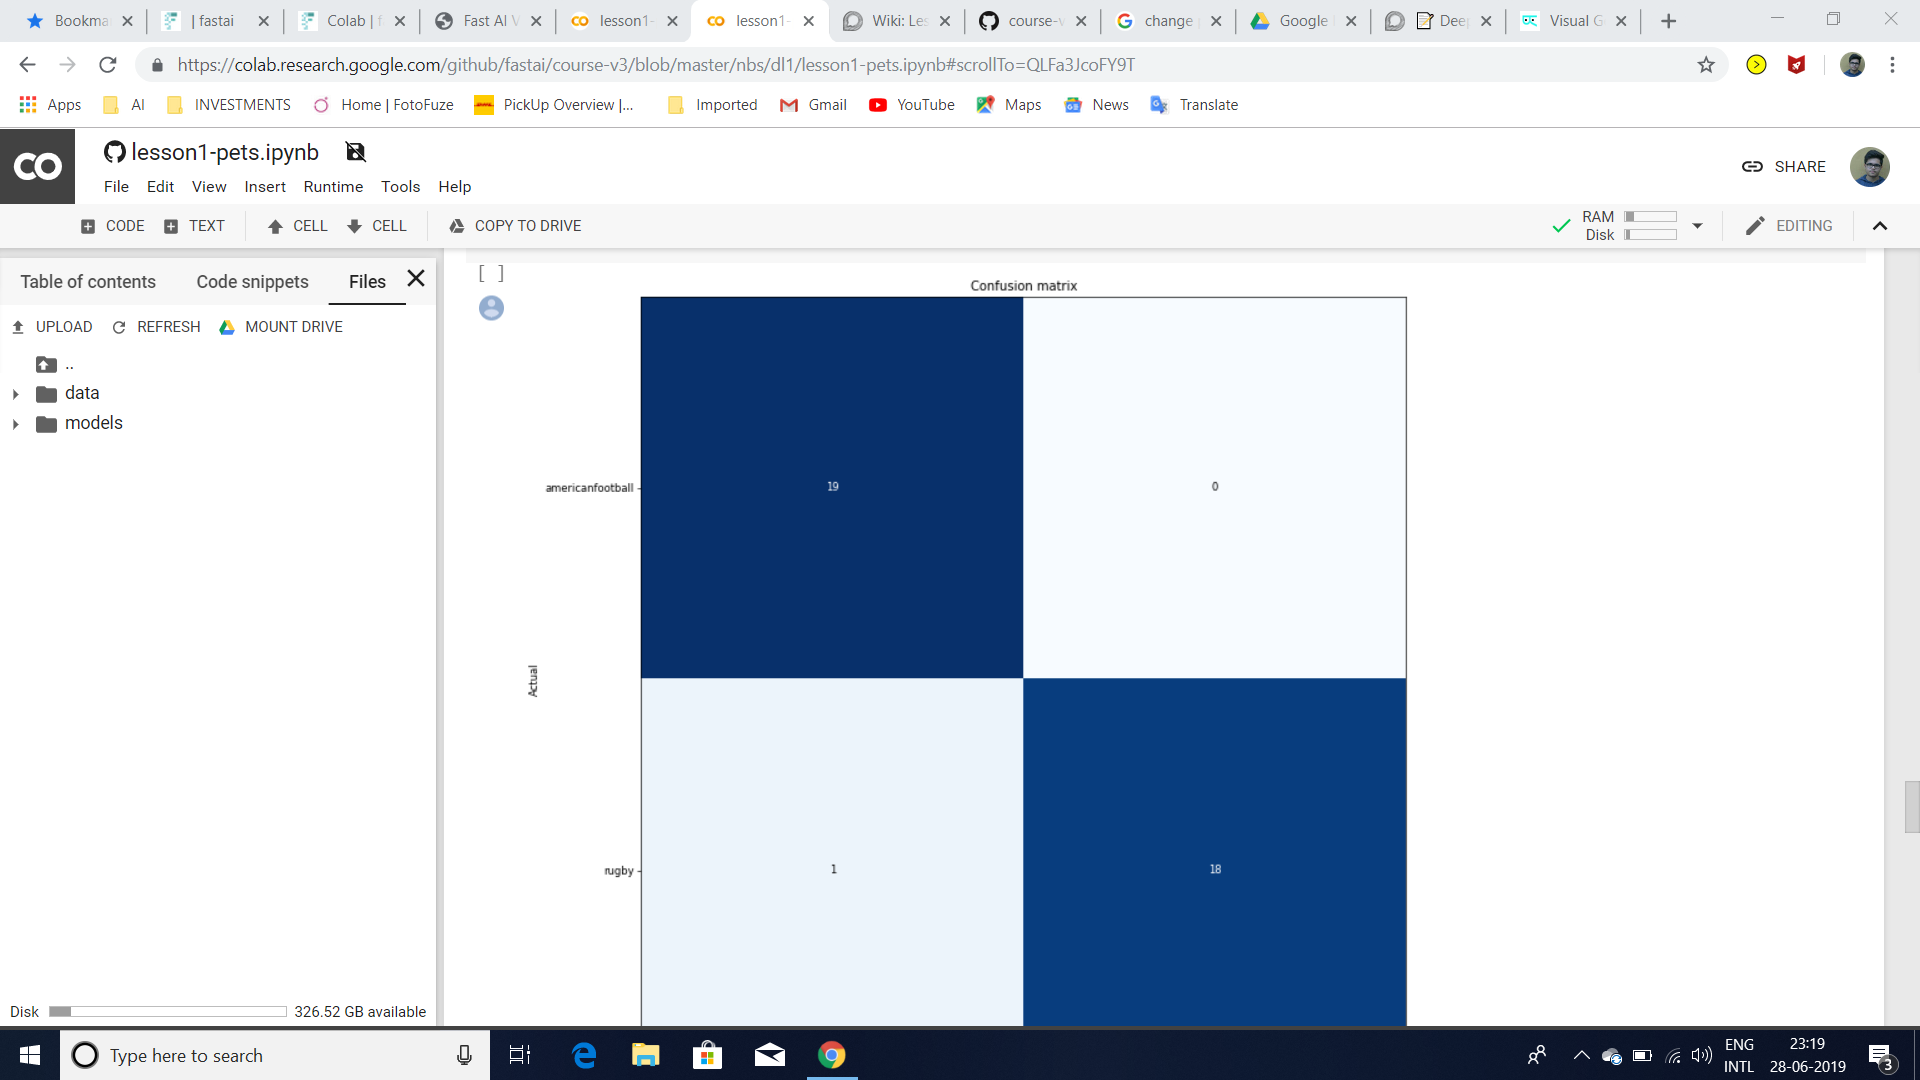Image resolution: width=1920 pixels, height=1080 pixels.
Task: Click Copy to Drive button
Action: point(515,226)
